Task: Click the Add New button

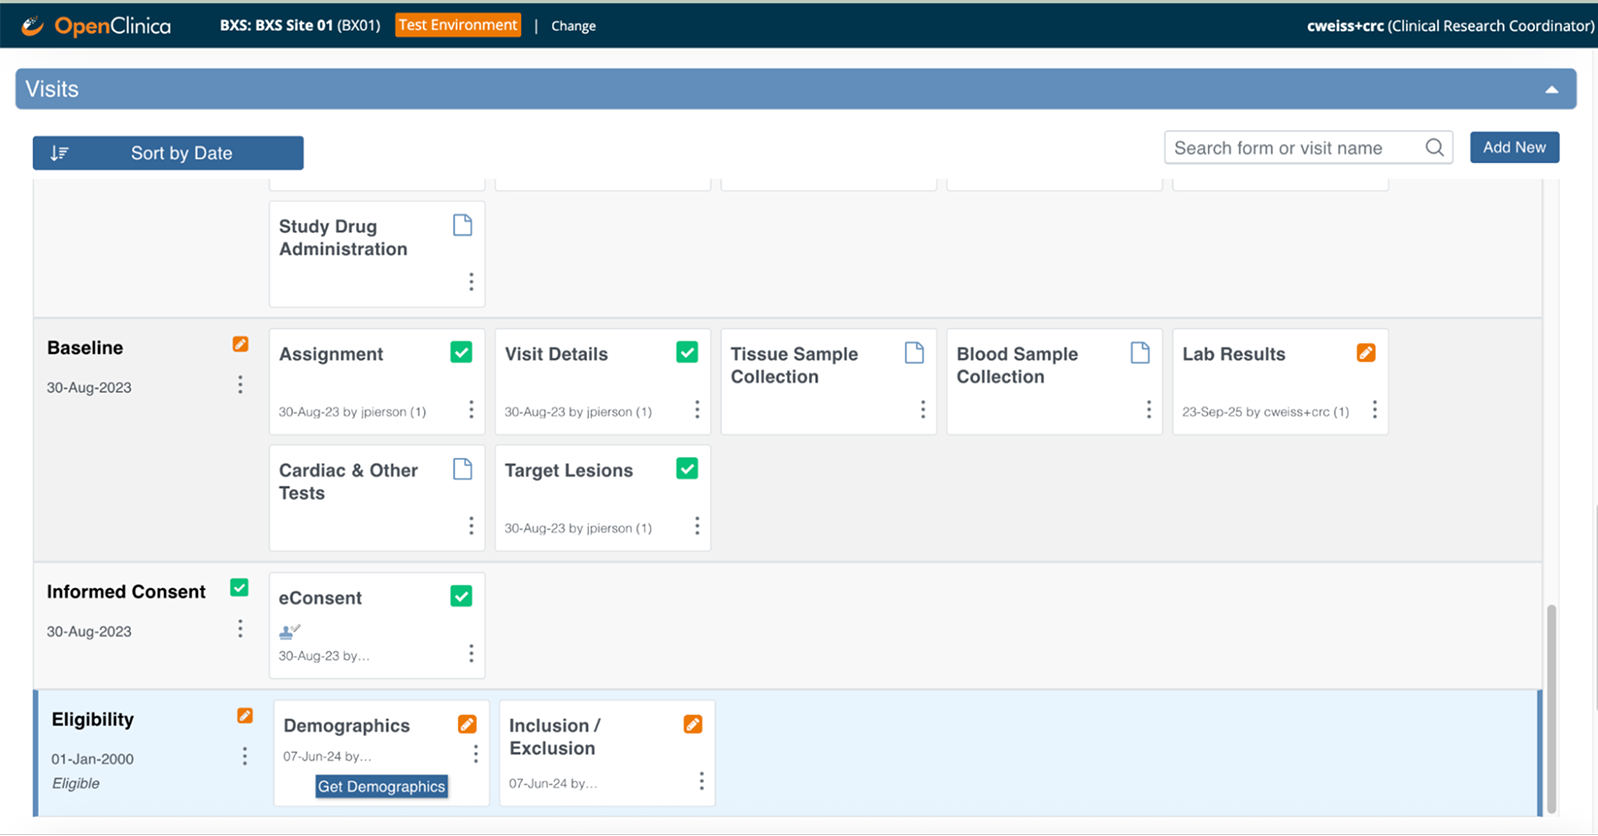Action: point(1514,147)
